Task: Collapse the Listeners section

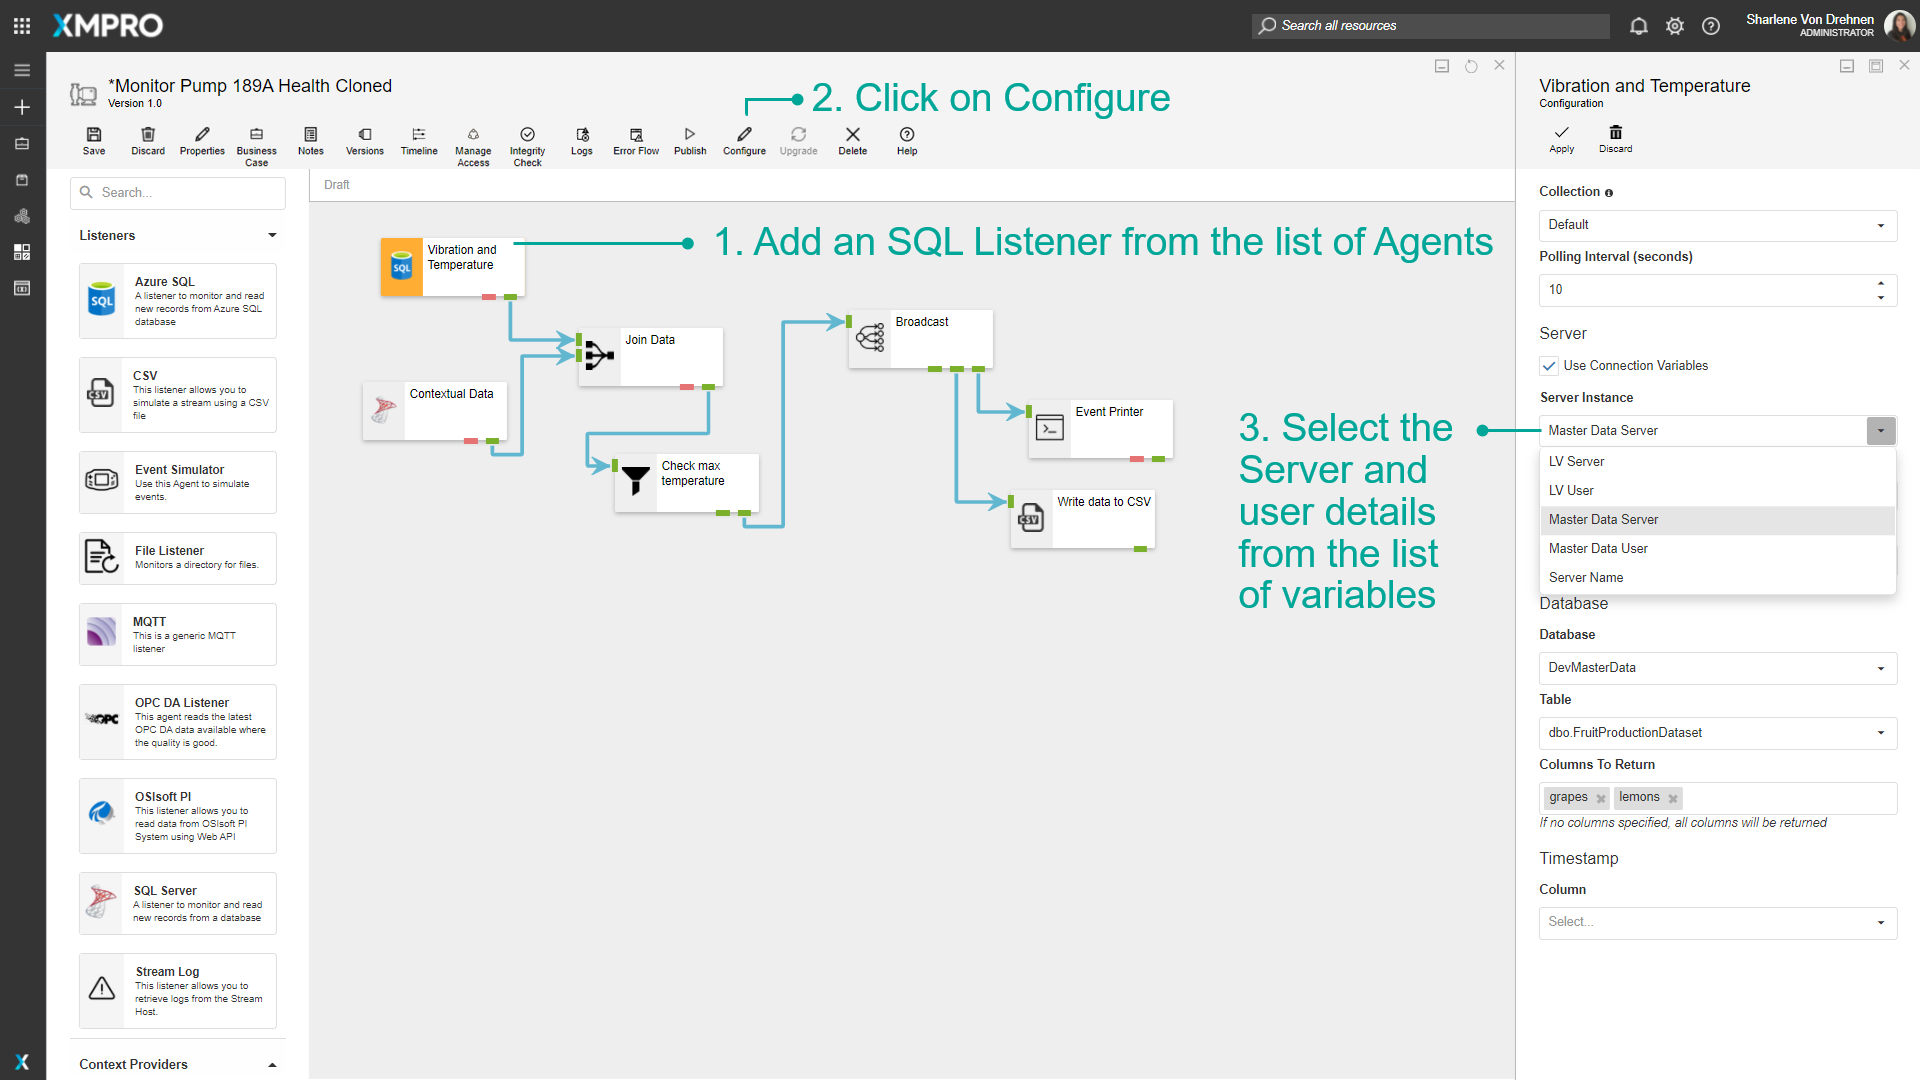Action: tap(272, 236)
